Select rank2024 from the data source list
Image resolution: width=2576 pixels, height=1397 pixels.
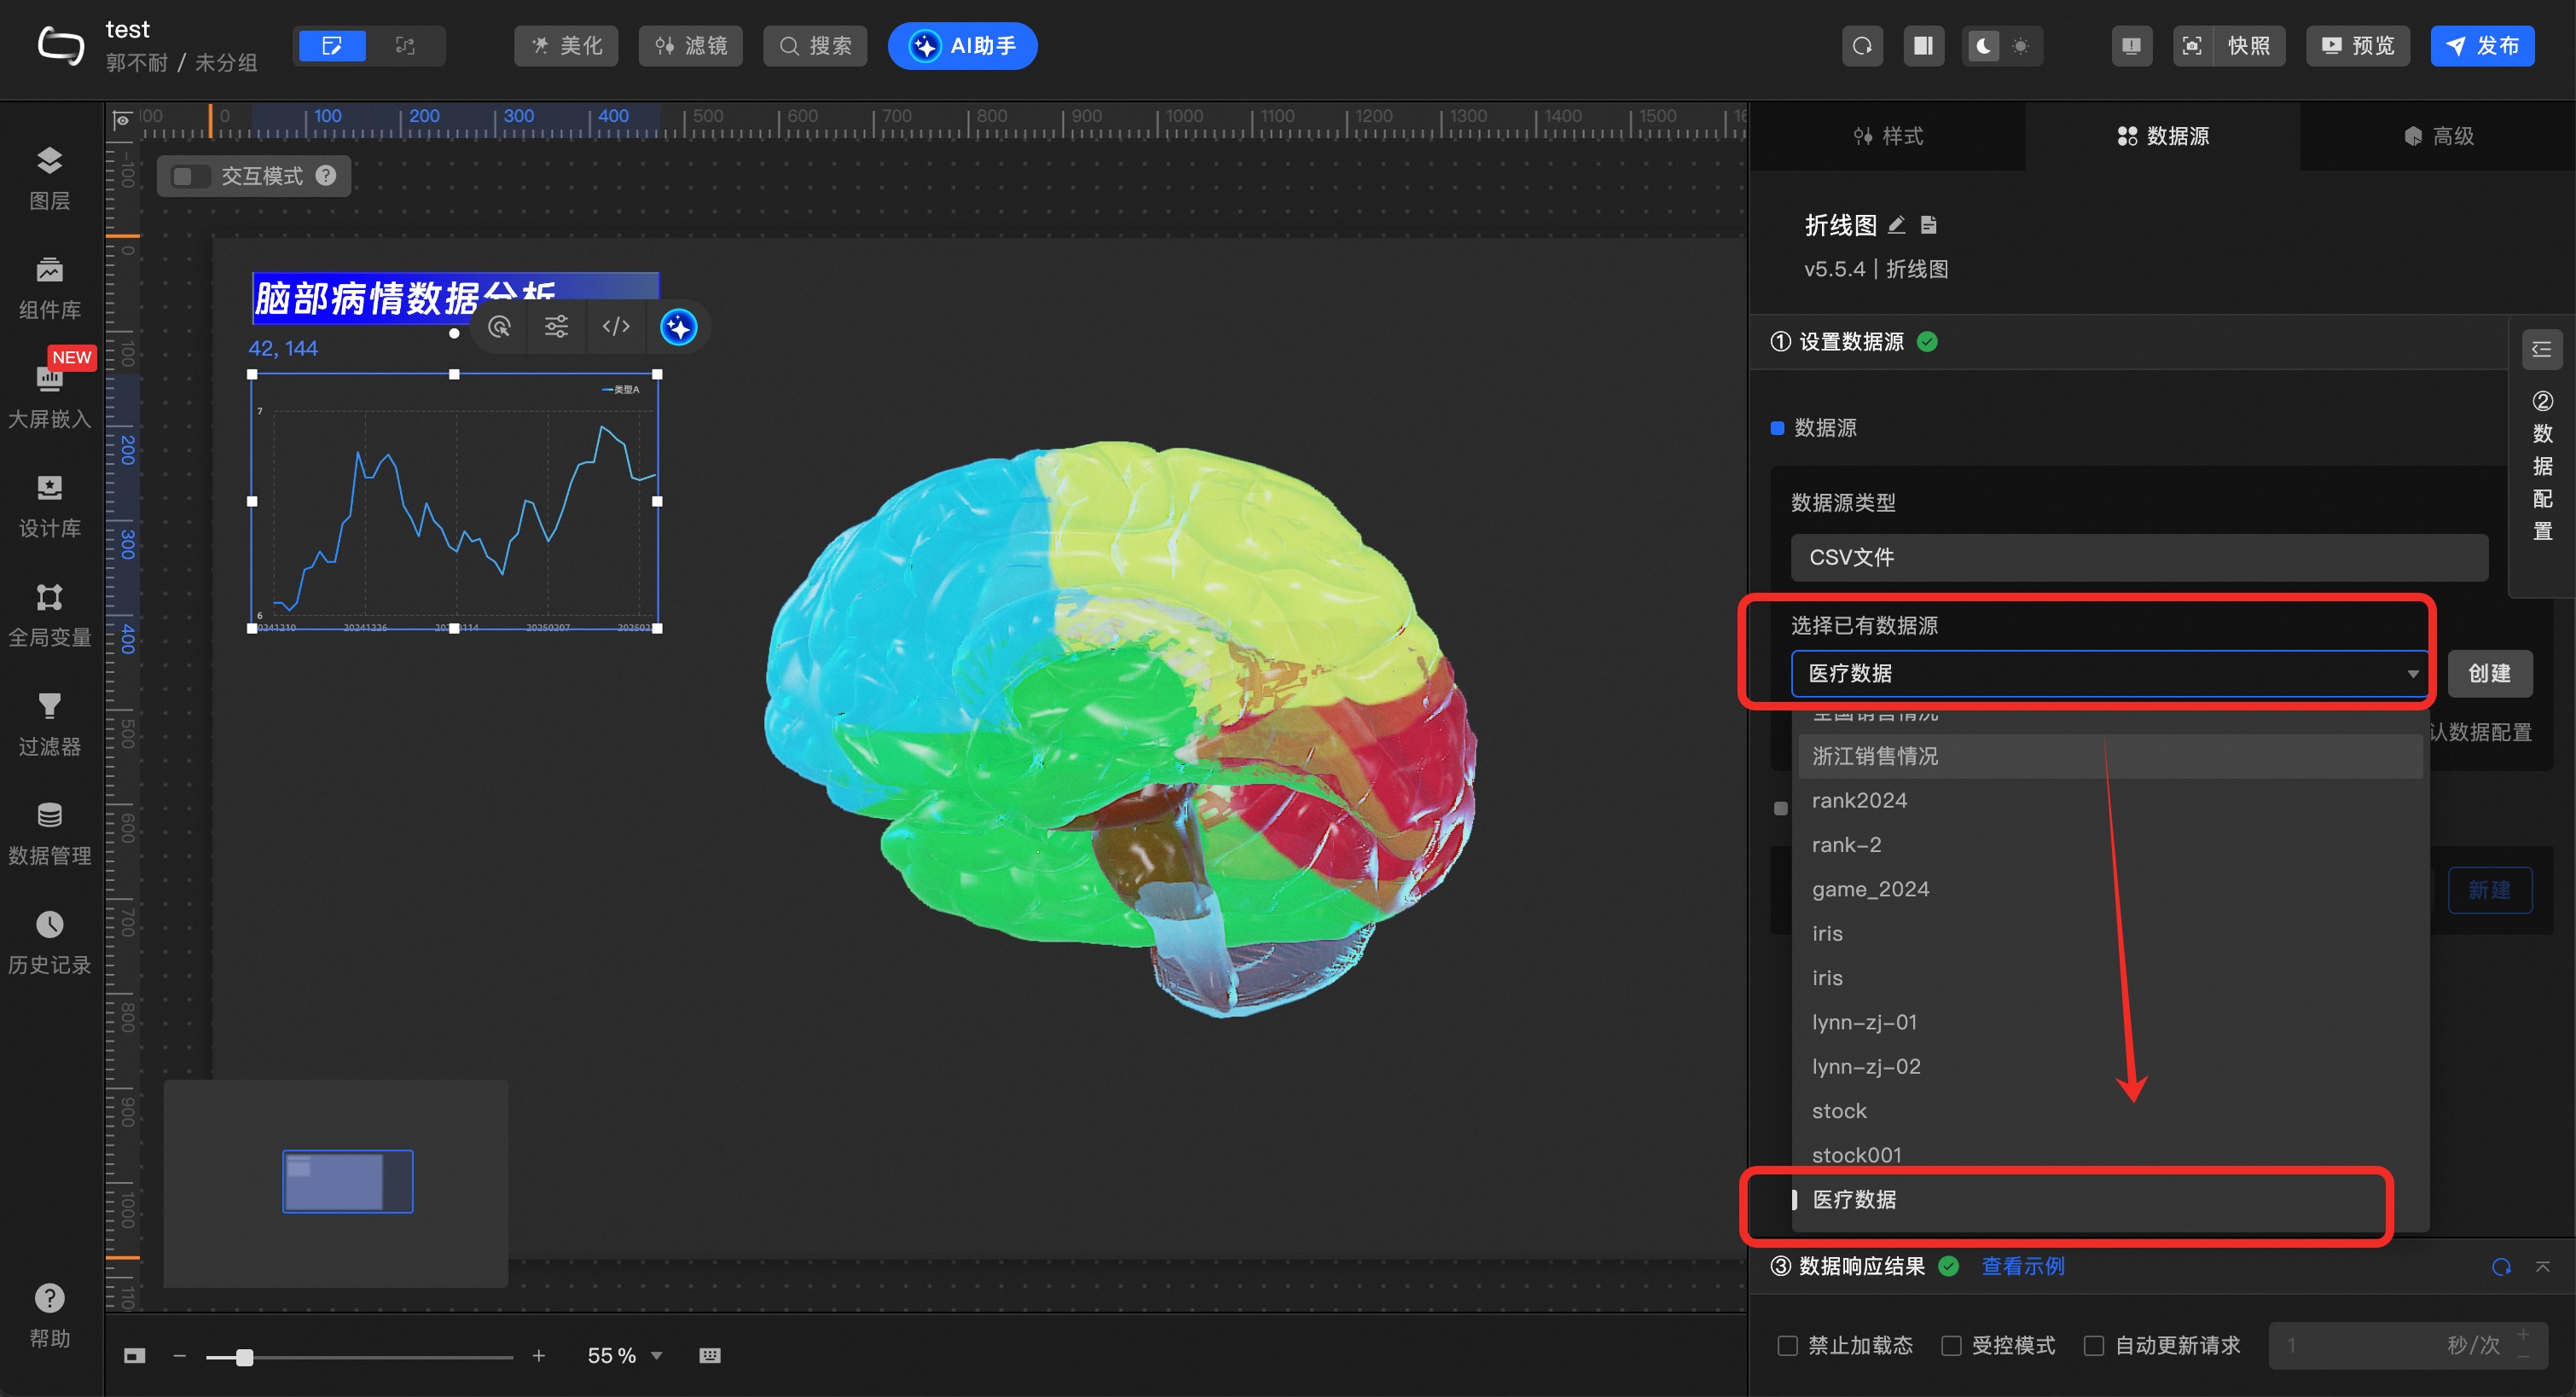[x=1859, y=800]
